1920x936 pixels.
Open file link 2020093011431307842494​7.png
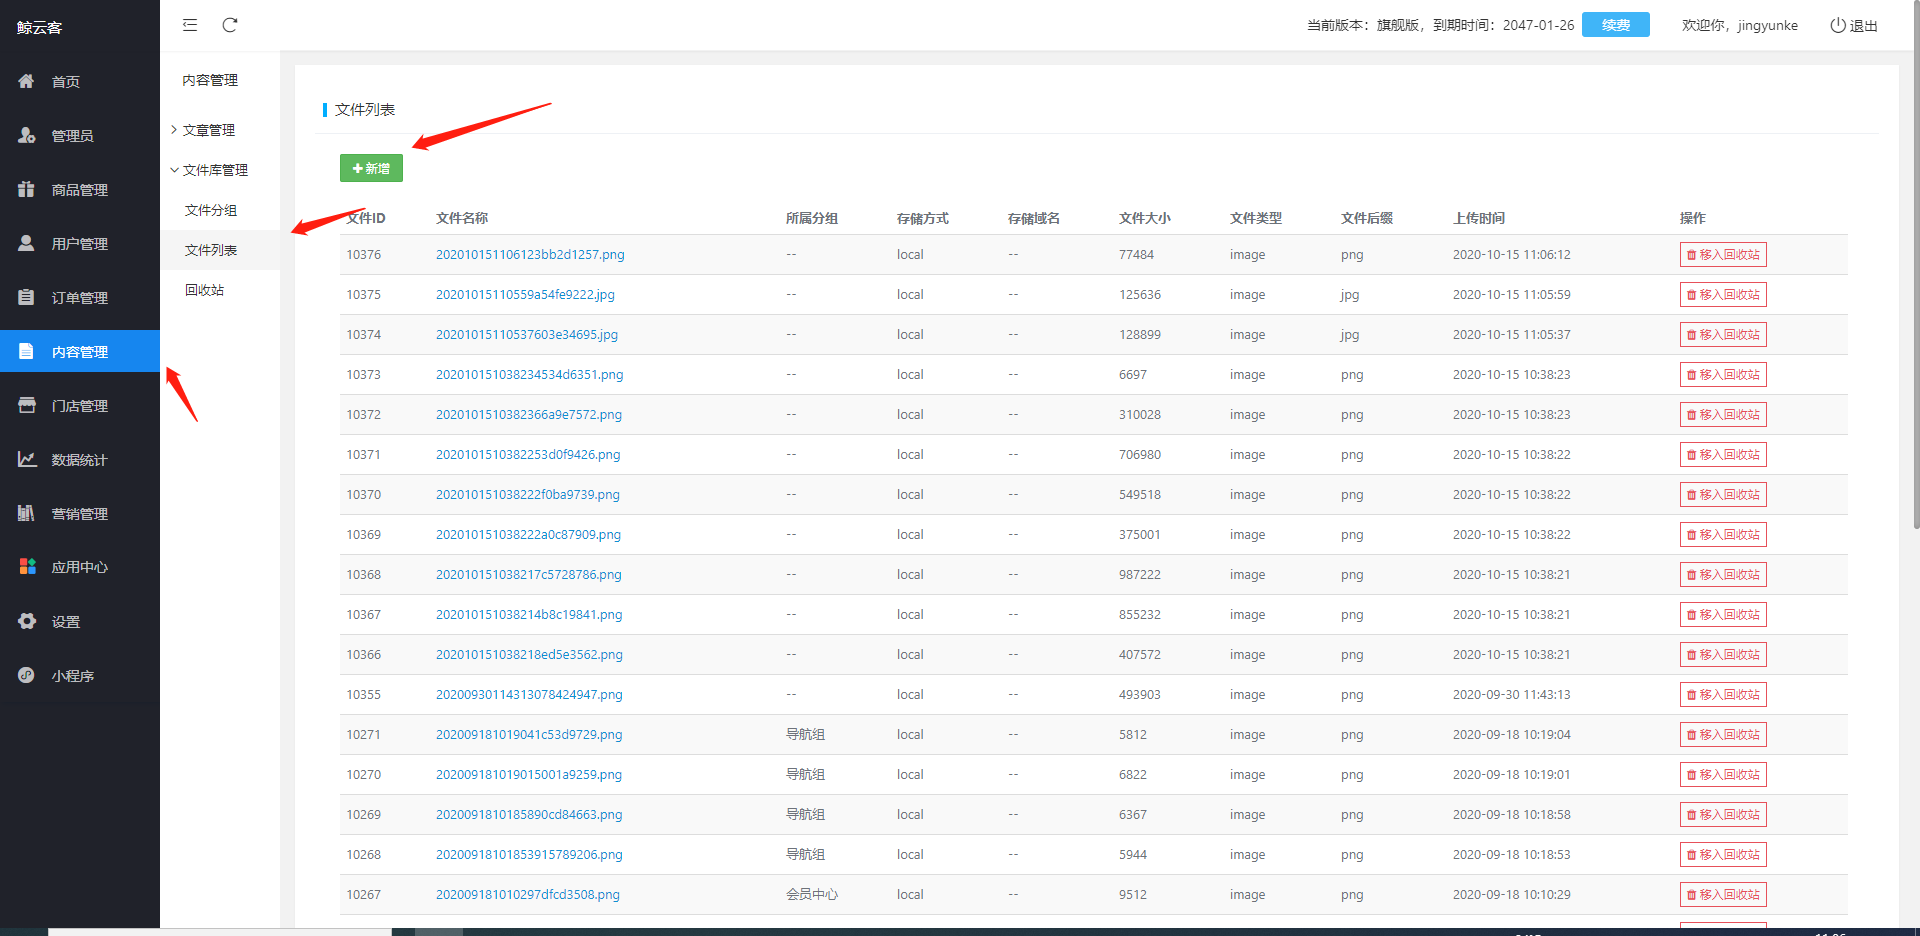tap(529, 695)
